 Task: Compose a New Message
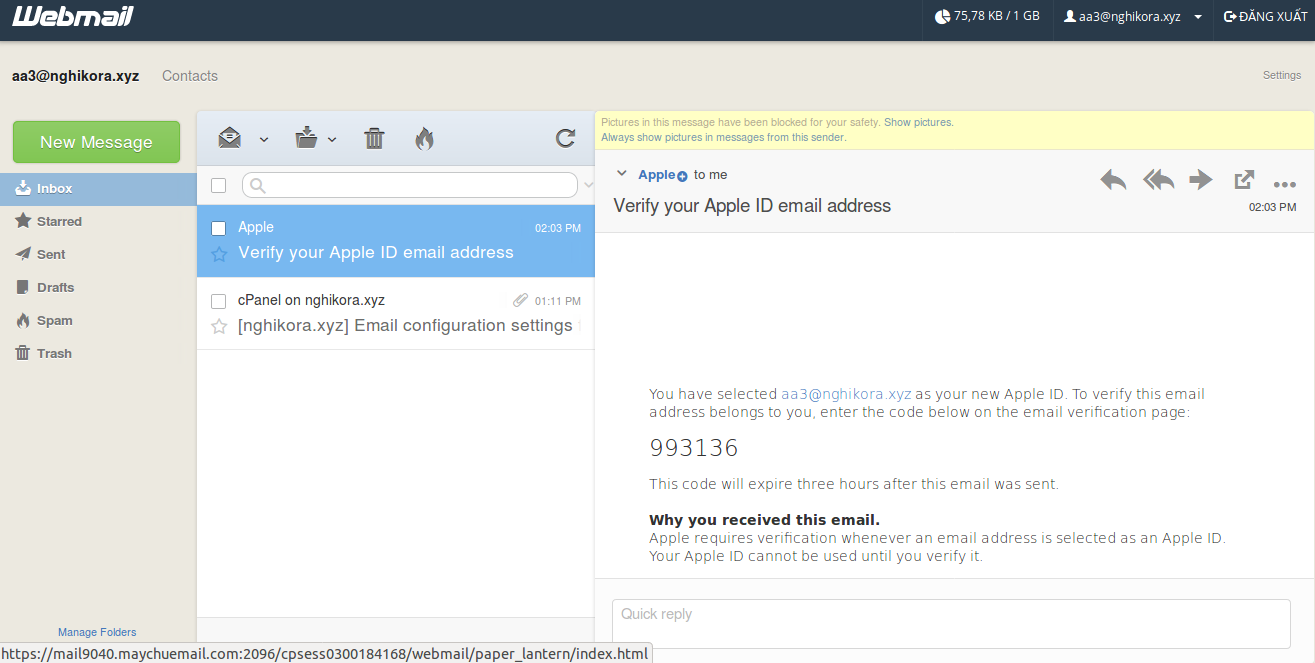pyautogui.click(x=96, y=142)
